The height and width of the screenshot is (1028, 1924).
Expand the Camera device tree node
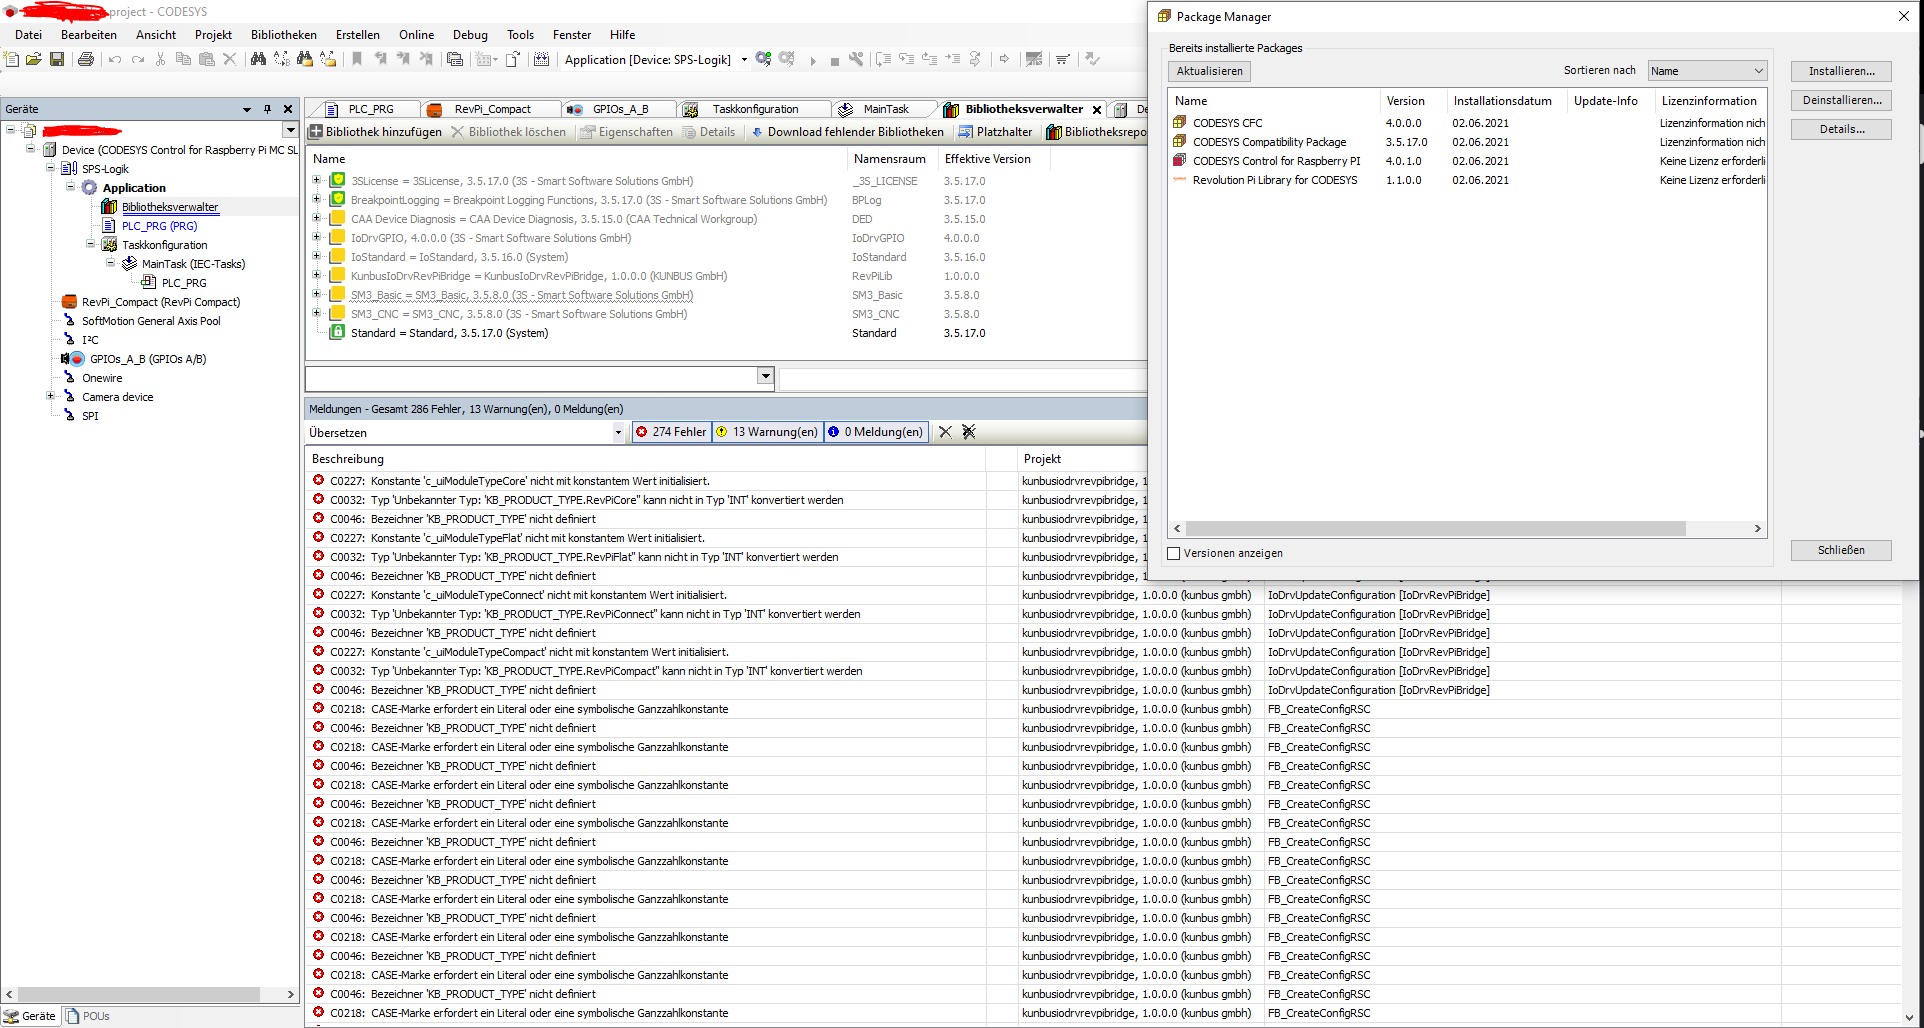pyautogui.click(x=50, y=396)
